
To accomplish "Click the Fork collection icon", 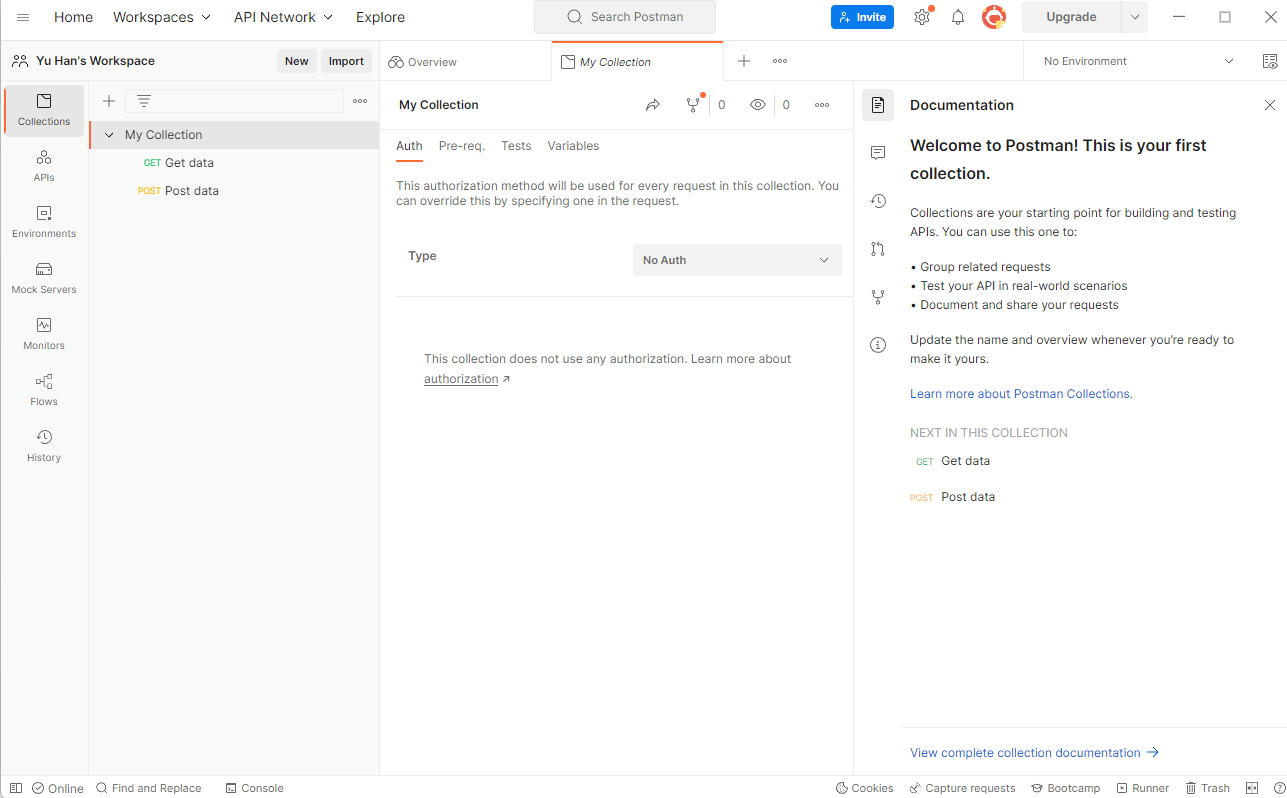I will (693, 105).
